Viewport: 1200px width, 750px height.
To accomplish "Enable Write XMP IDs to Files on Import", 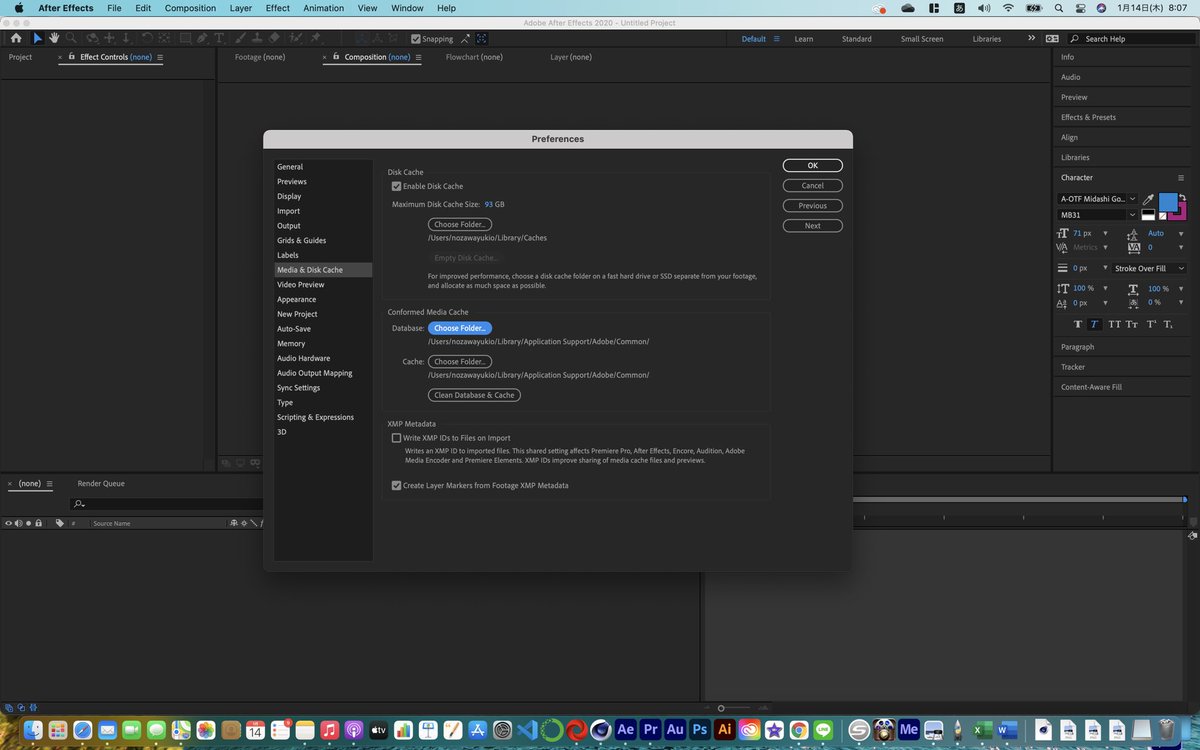I will pyautogui.click(x=396, y=438).
